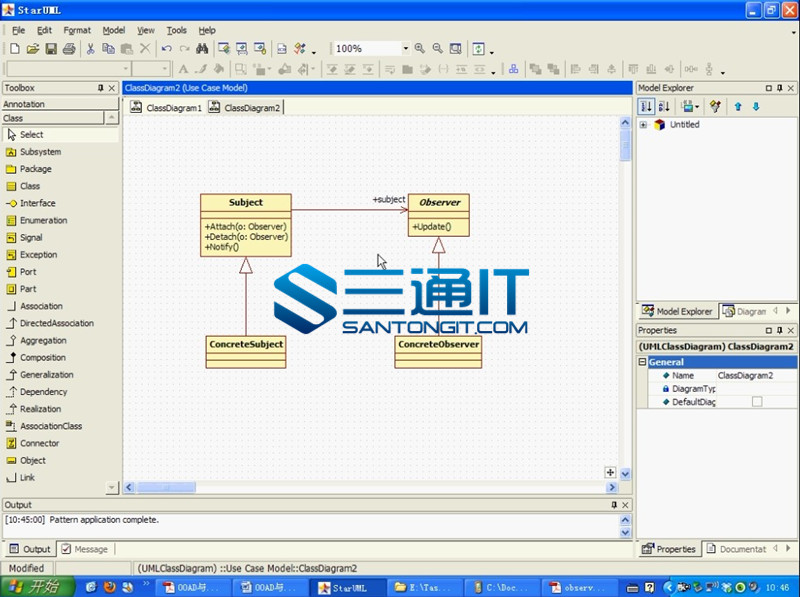Click the Name property value field
This screenshot has height=597, width=800.
pos(755,376)
